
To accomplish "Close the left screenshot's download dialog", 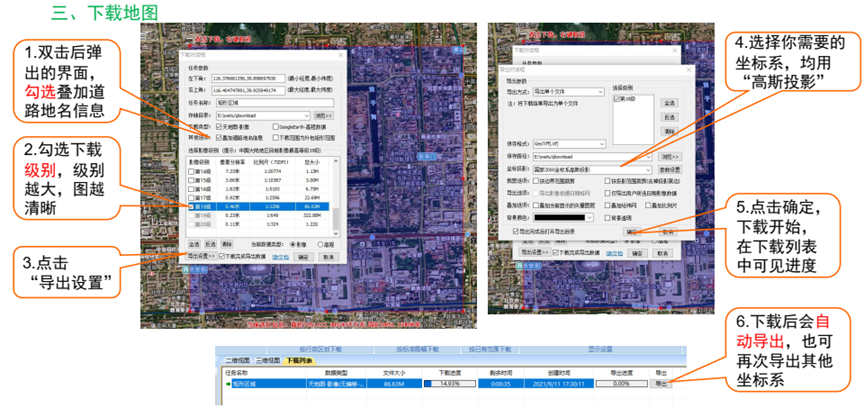I will 341,55.
